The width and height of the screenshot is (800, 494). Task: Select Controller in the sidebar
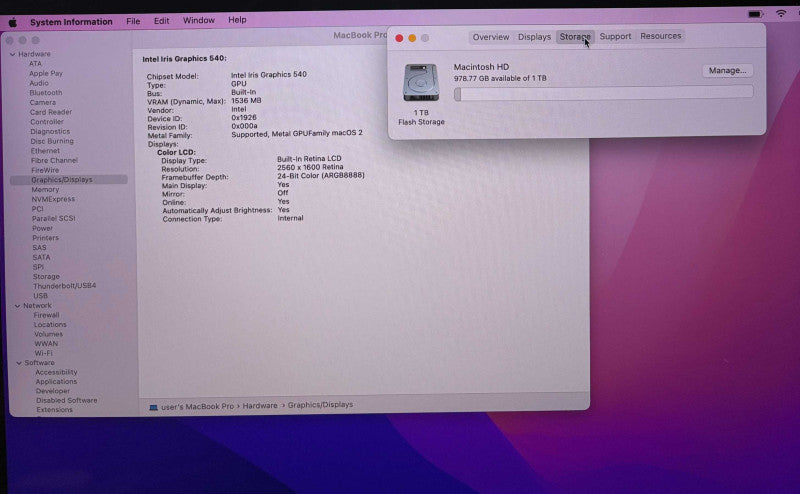(x=47, y=122)
